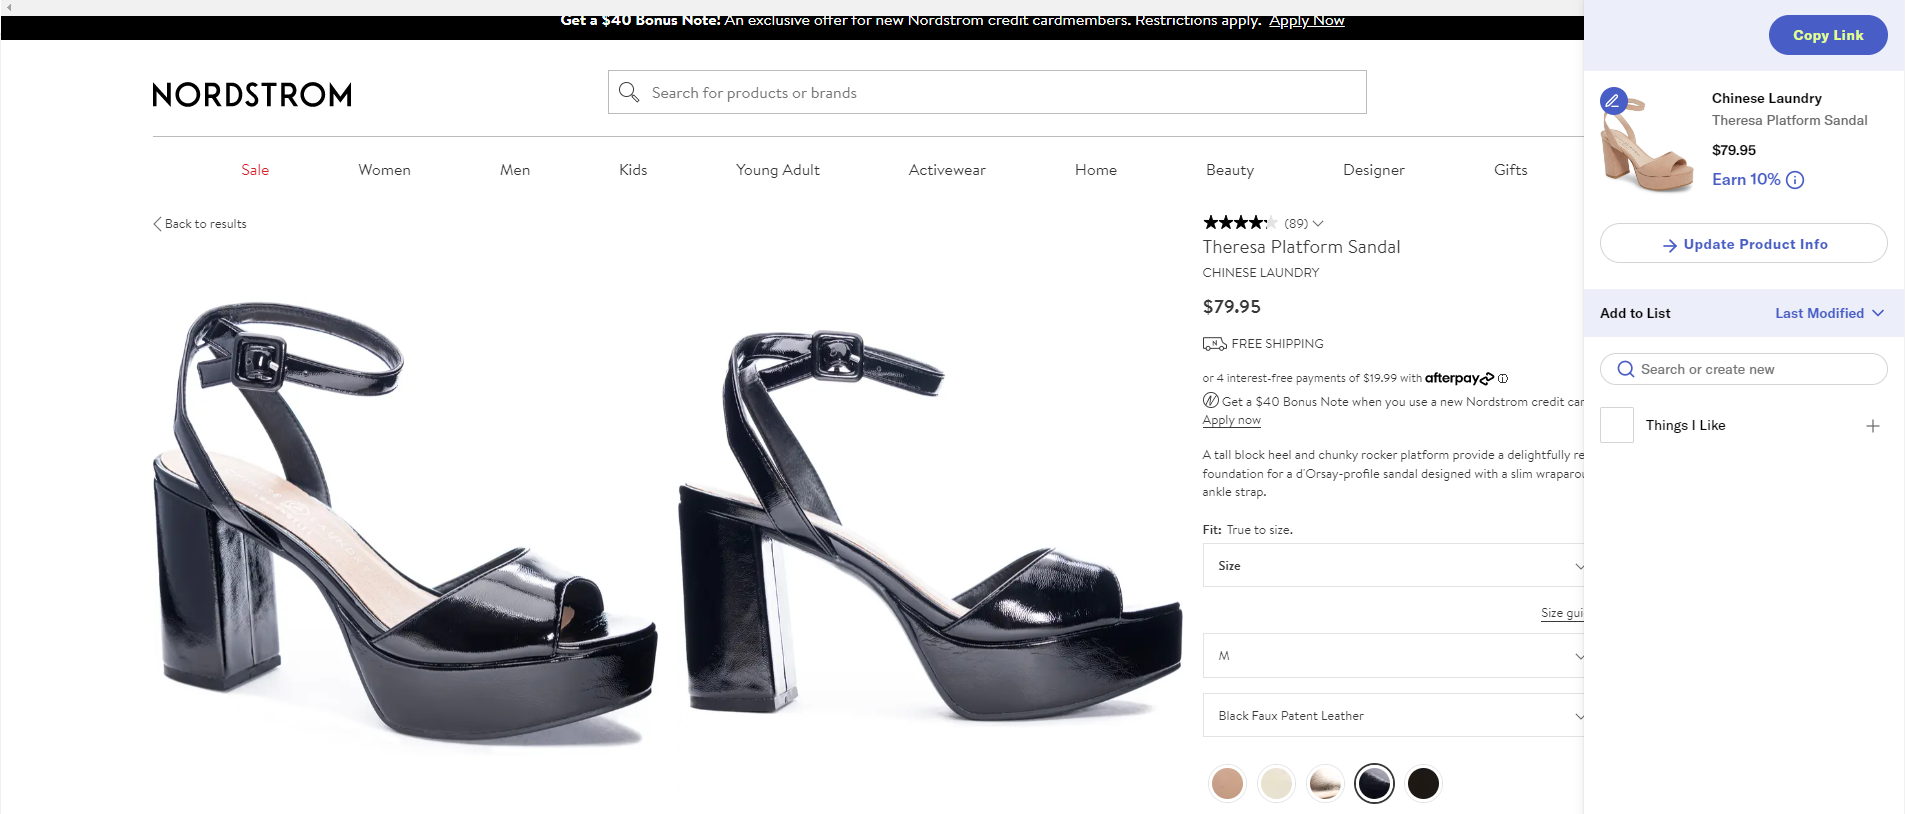
Task: Open the Sale menu
Action: (x=255, y=170)
